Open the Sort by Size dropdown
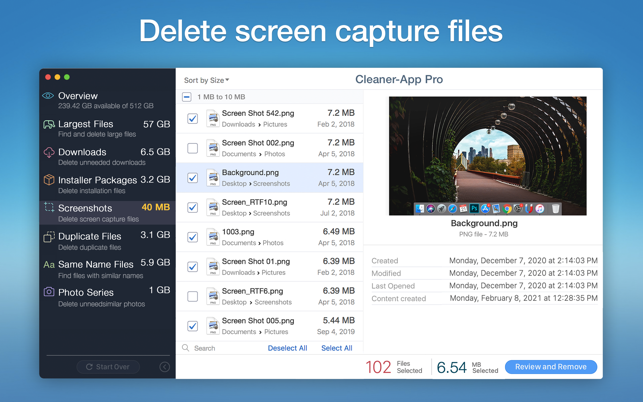This screenshot has height=402, width=643. pos(206,80)
